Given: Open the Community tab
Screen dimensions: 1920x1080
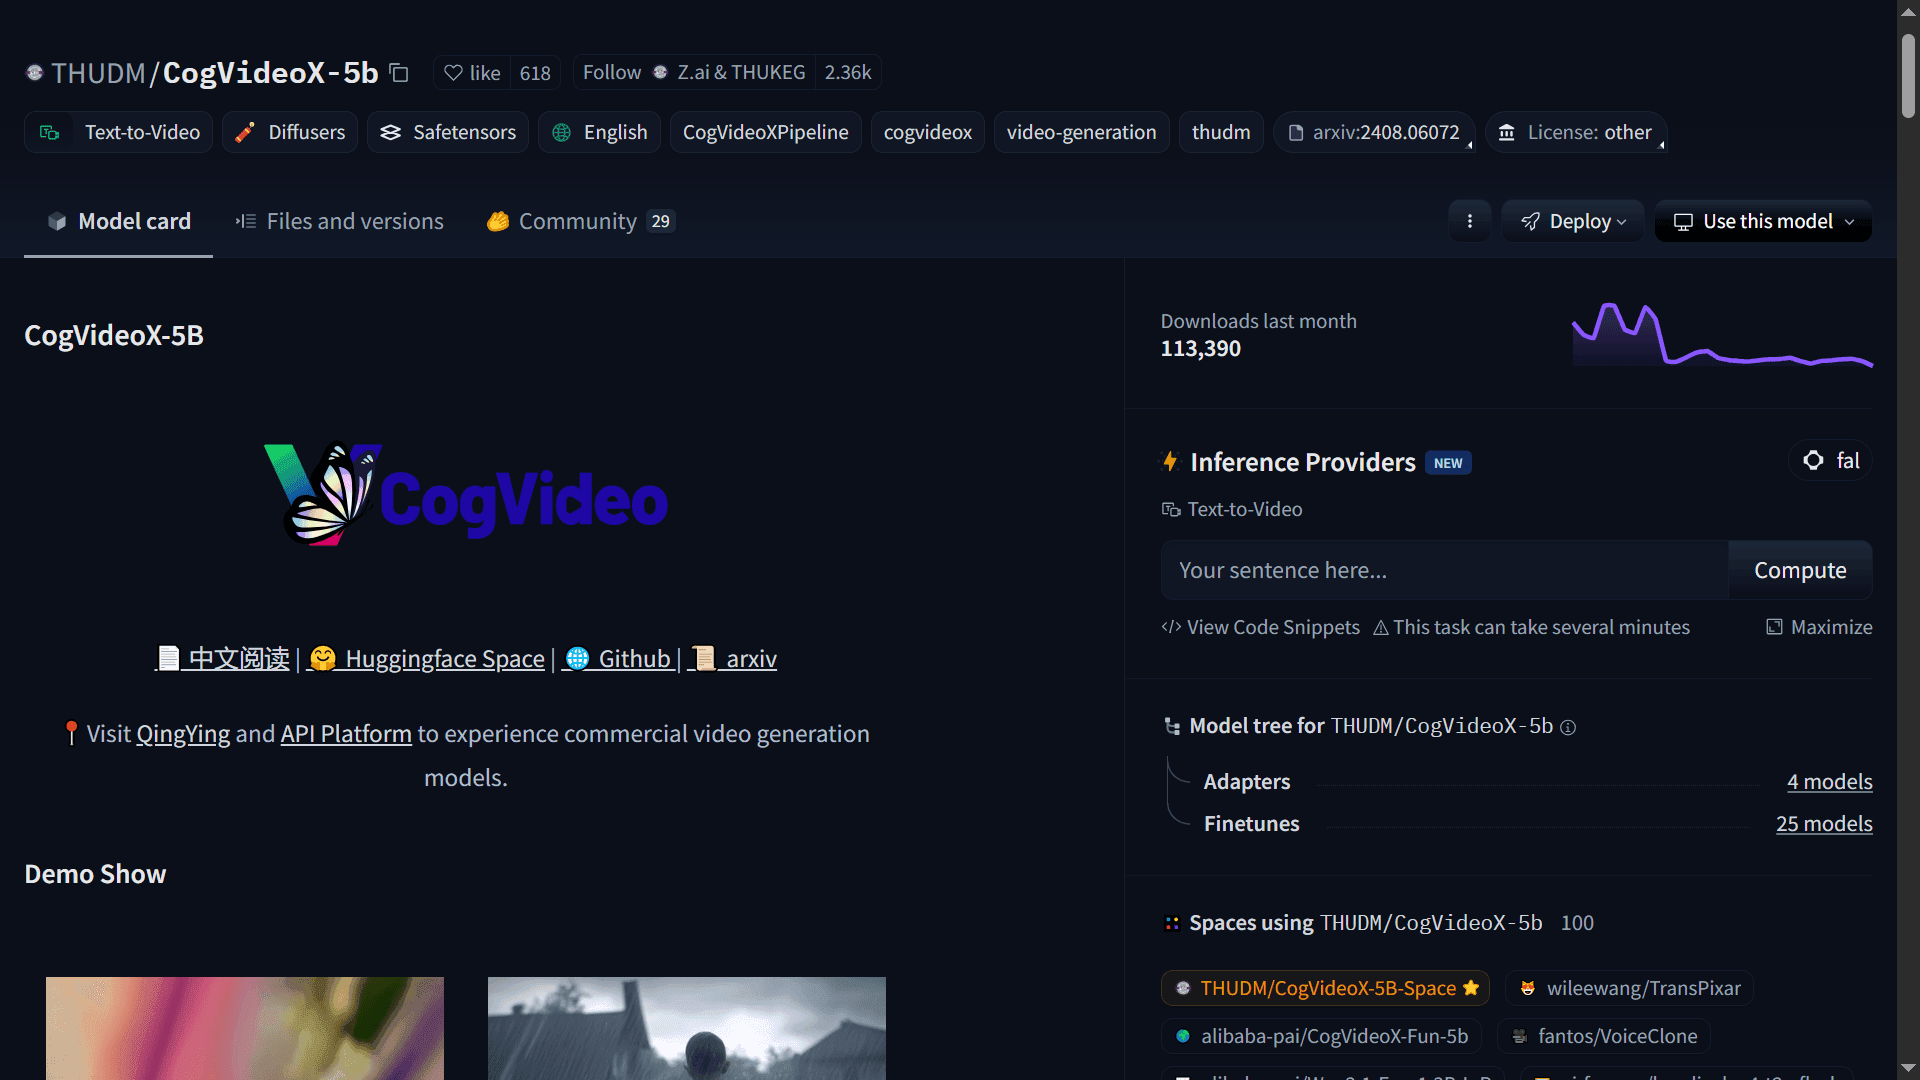Looking at the screenshot, I should [x=578, y=221].
